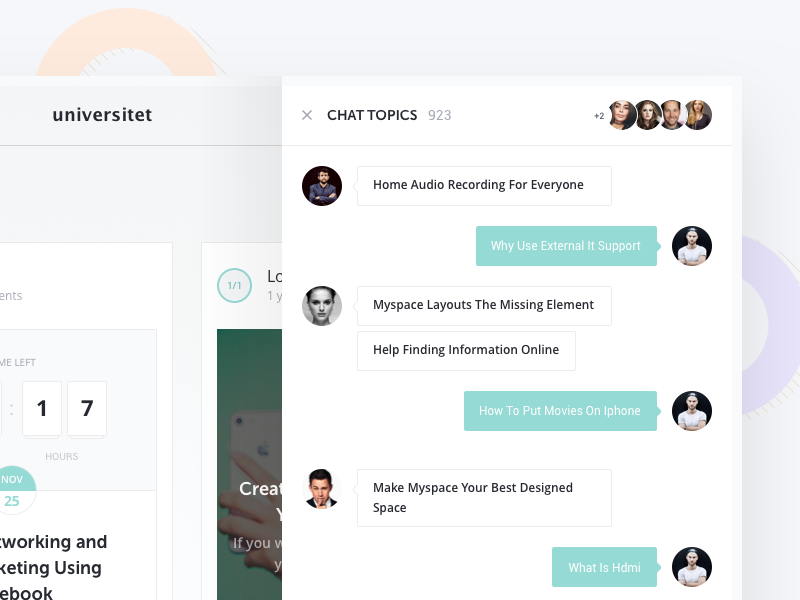The width and height of the screenshot is (800, 600).
Task: Click the universitet logo
Action: pos(102,114)
